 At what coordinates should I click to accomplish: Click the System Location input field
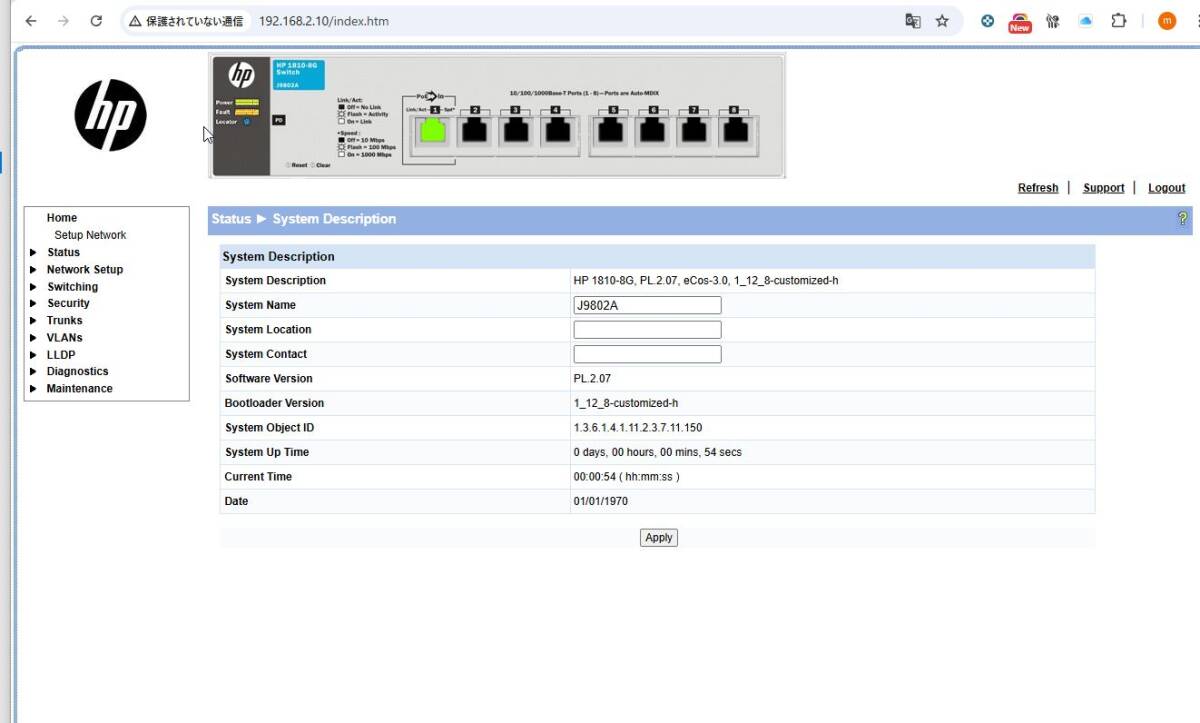point(647,330)
